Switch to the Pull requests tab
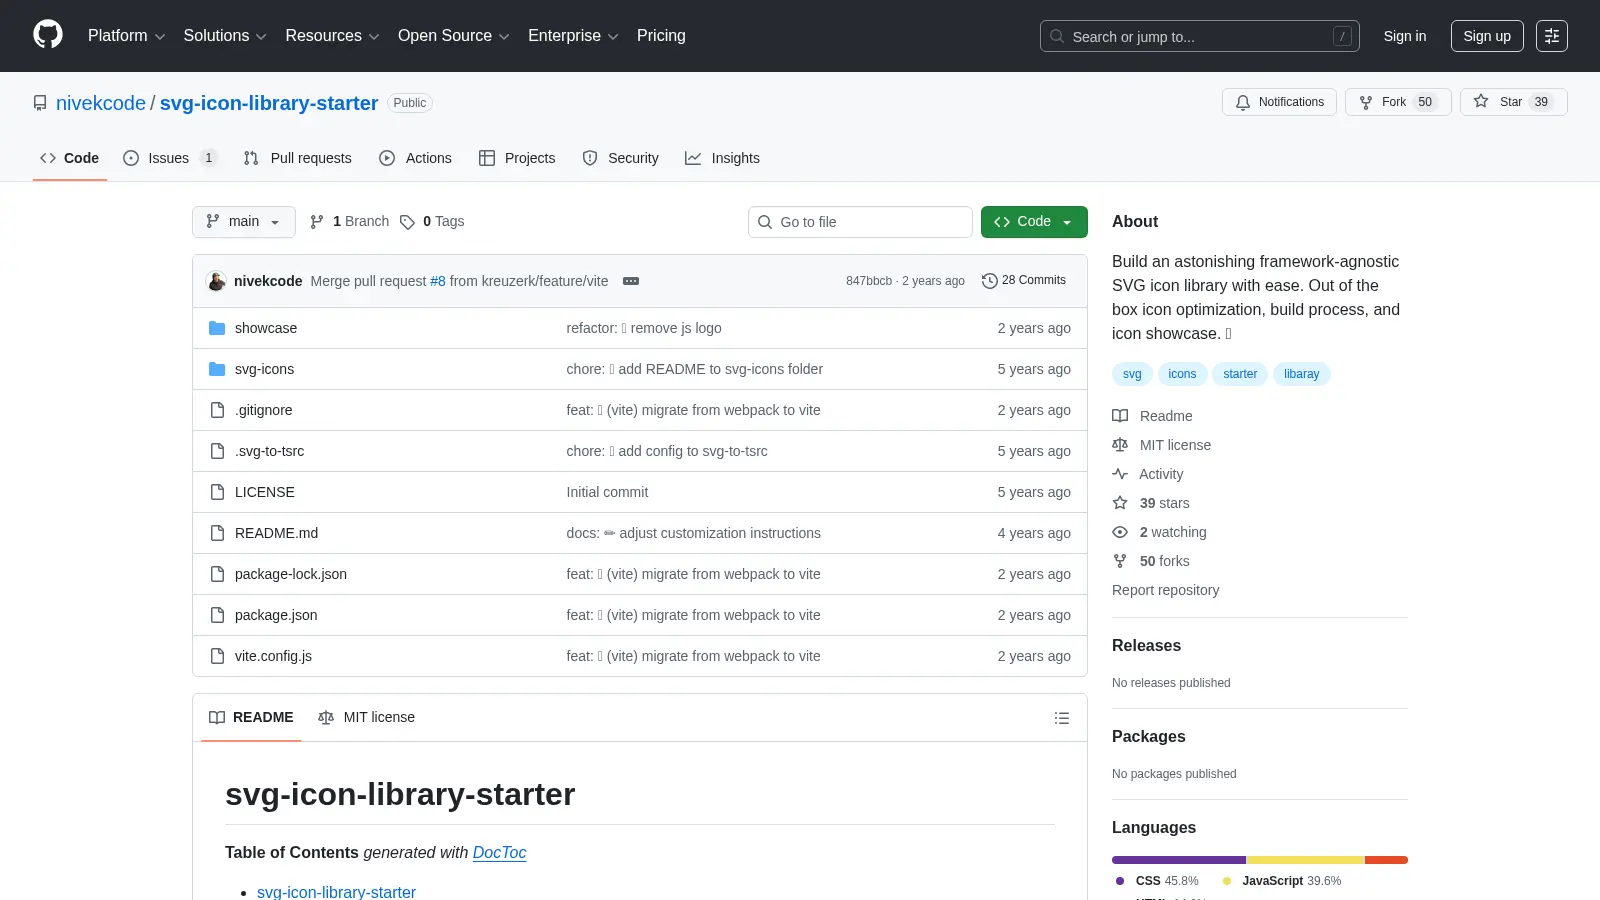This screenshot has height=900, width=1600. click(297, 158)
